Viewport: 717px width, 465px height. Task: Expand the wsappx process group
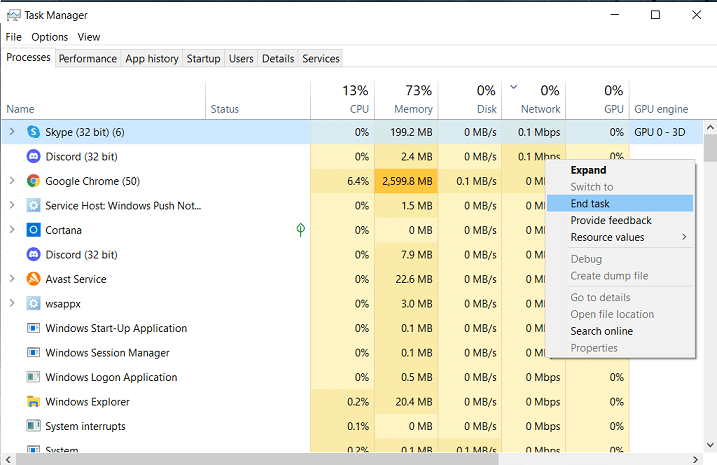point(12,303)
